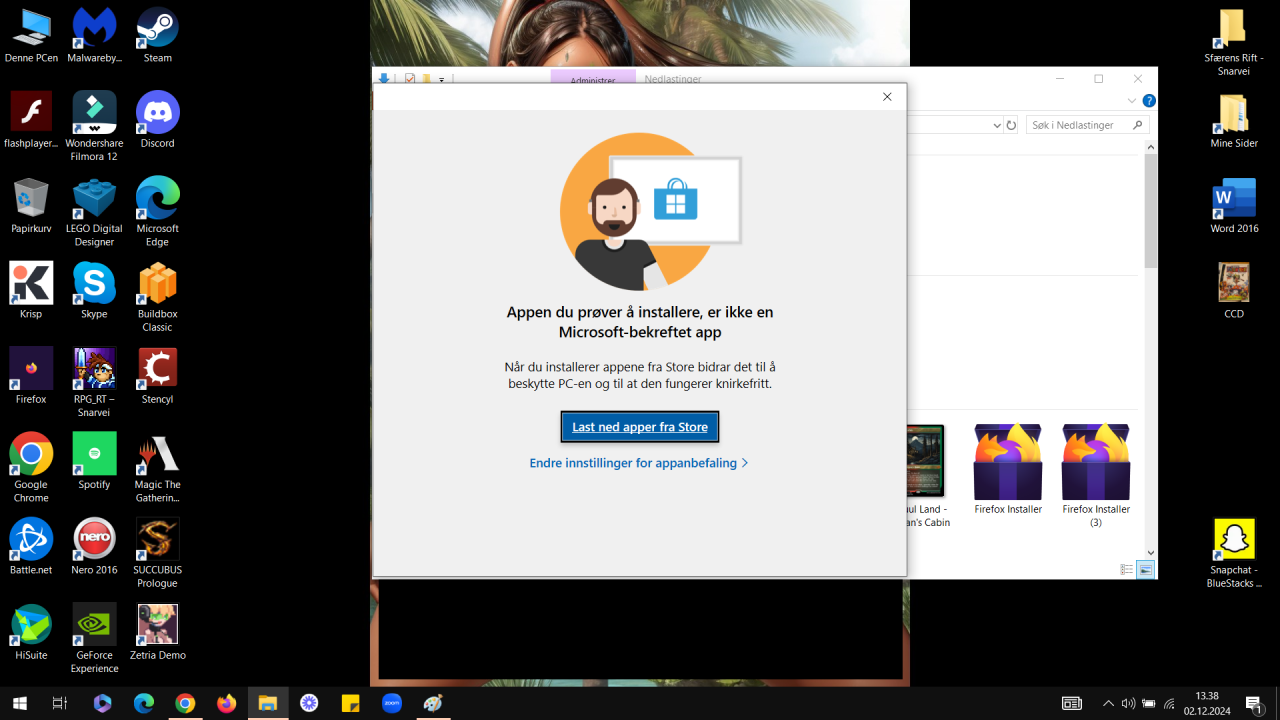Launch Stencyl from the desktop
Screen dimensions: 1280x720
(x=157, y=377)
